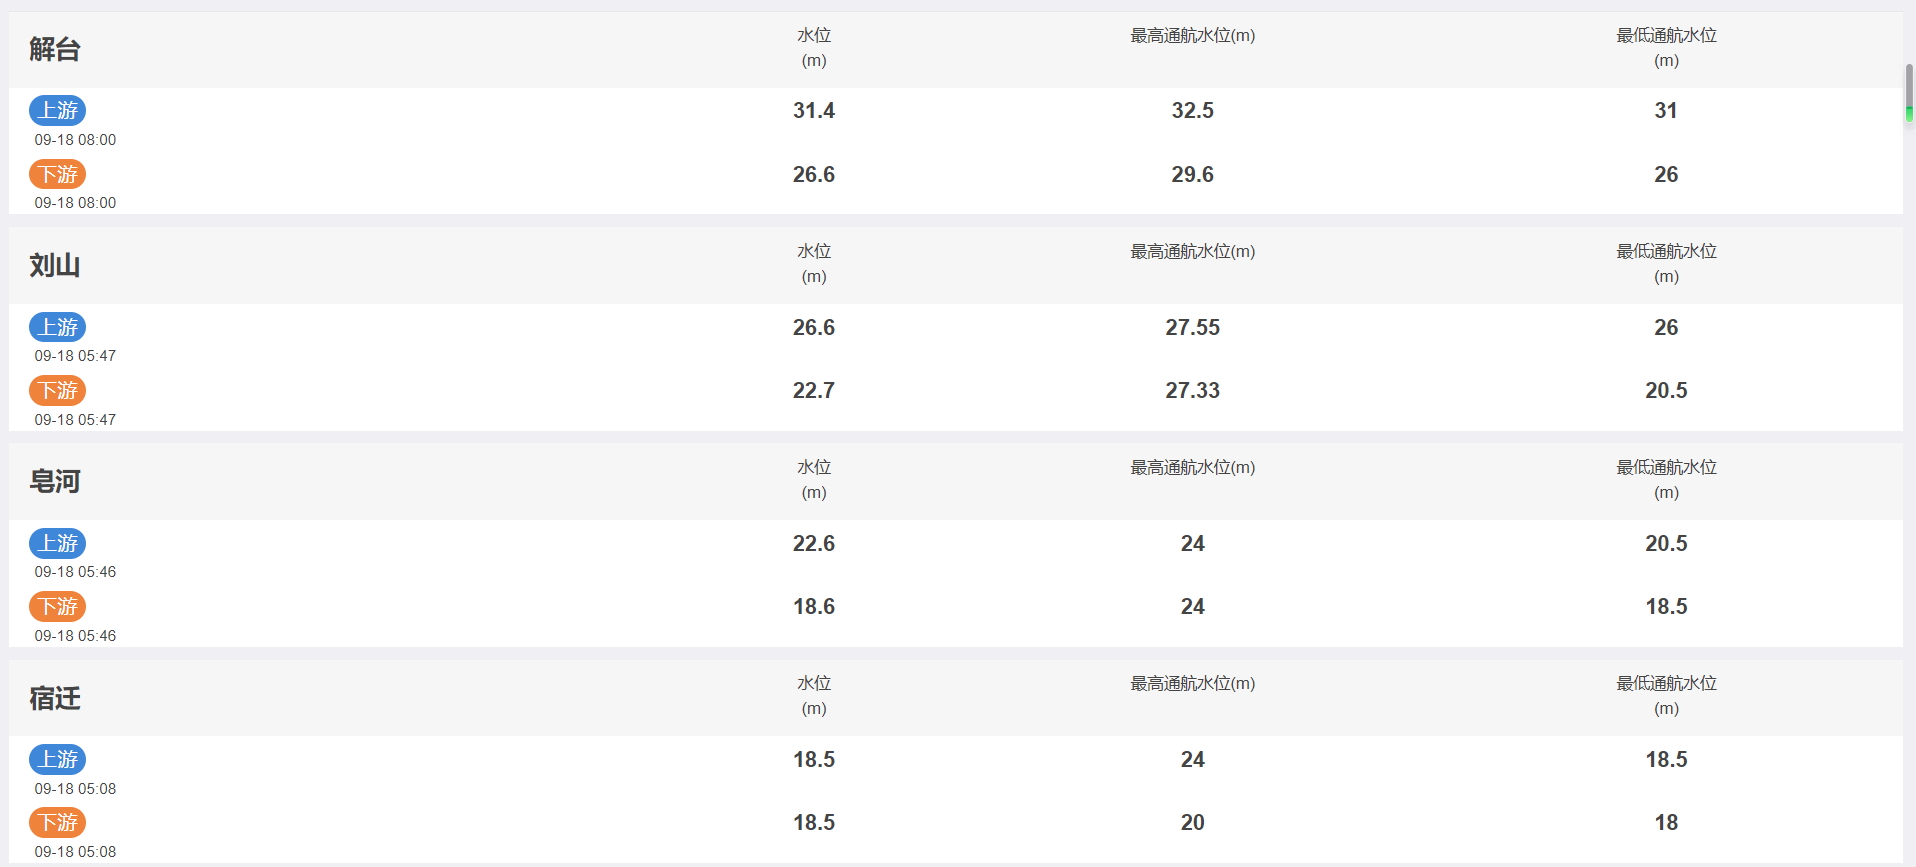This screenshot has height=867, width=1916.
Task: Click the 解台 station heading
Action: (x=55, y=49)
